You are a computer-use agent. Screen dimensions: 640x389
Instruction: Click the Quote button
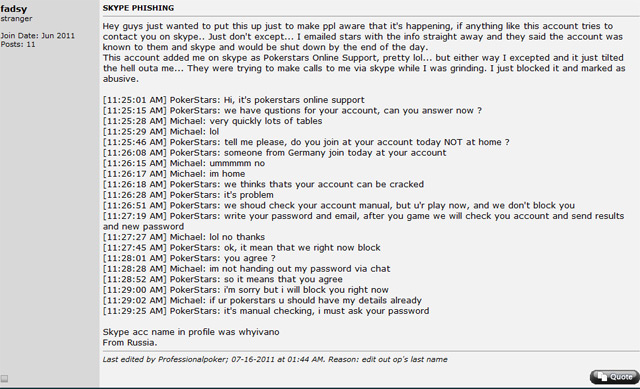pos(614,377)
